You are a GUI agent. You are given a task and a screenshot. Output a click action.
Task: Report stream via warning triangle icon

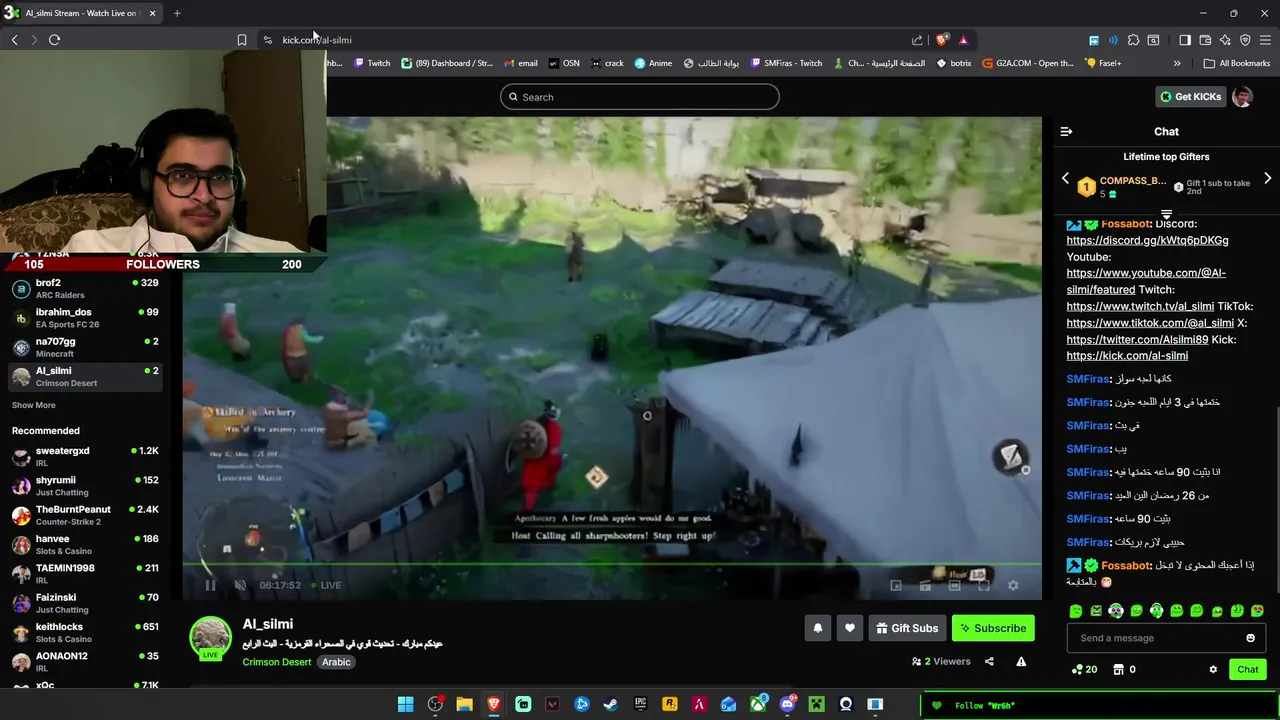click(x=1021, y=661)
